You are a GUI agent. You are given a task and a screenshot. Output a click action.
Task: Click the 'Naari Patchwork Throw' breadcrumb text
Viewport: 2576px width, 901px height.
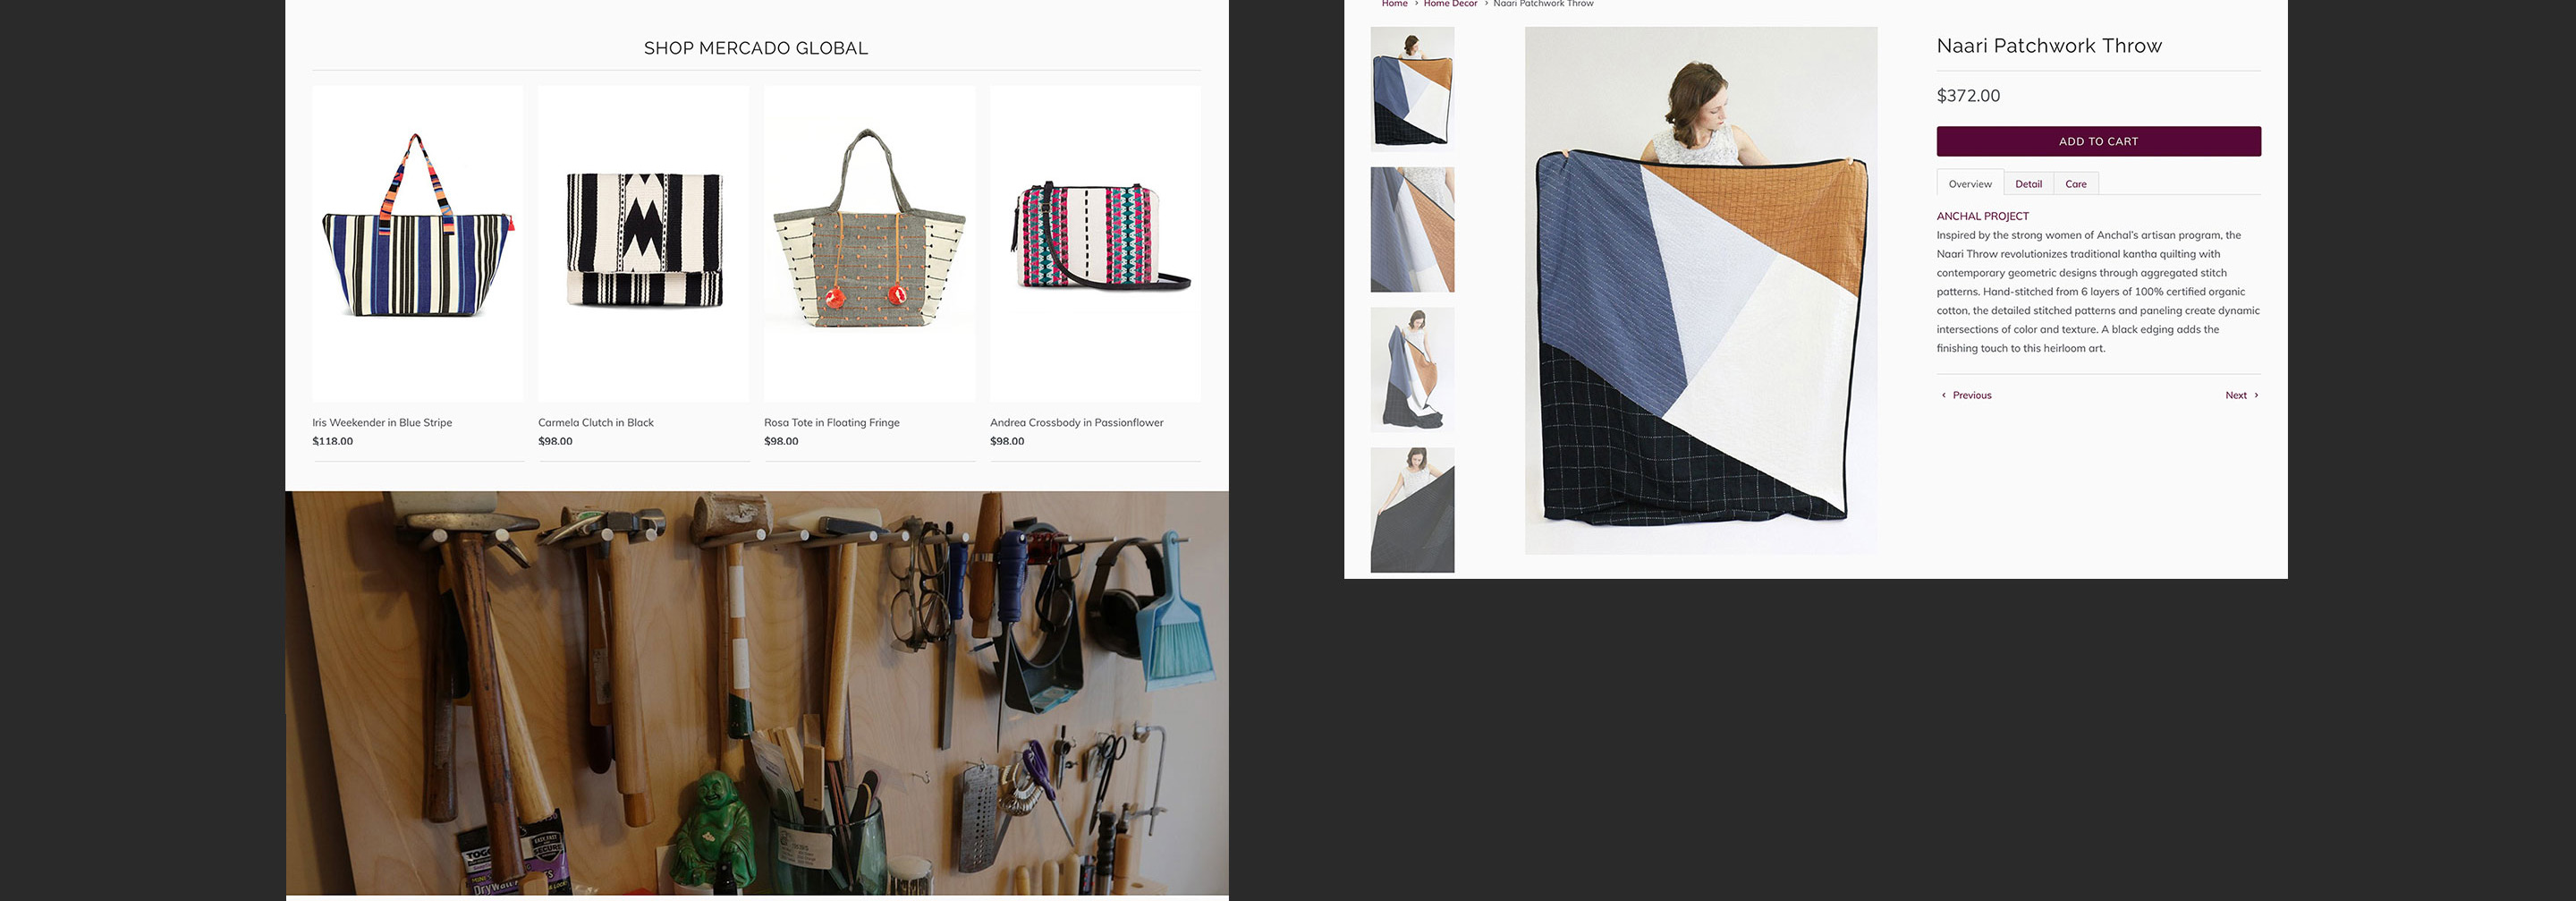[x=1543, y=4]
